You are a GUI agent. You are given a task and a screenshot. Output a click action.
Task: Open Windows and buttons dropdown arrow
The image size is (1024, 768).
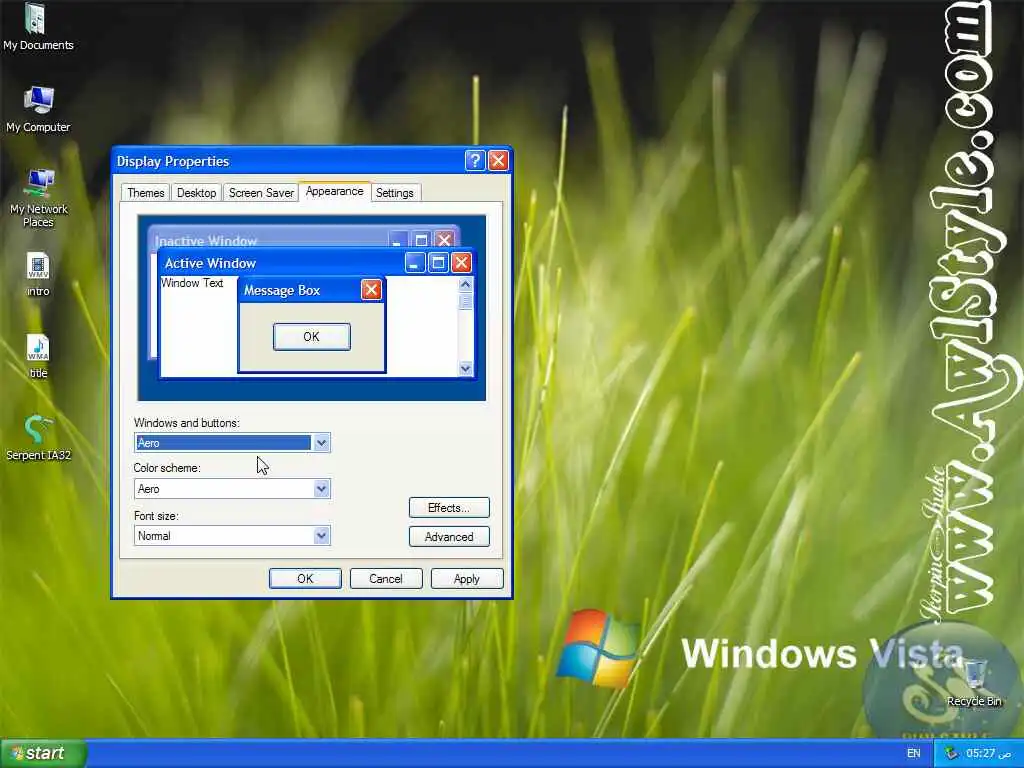(321, 443)
